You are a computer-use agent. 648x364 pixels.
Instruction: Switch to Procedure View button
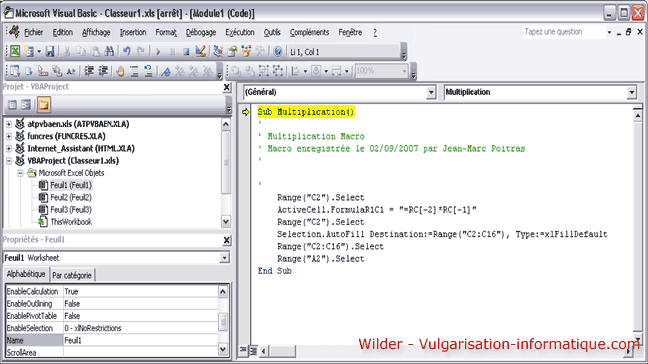243,351
